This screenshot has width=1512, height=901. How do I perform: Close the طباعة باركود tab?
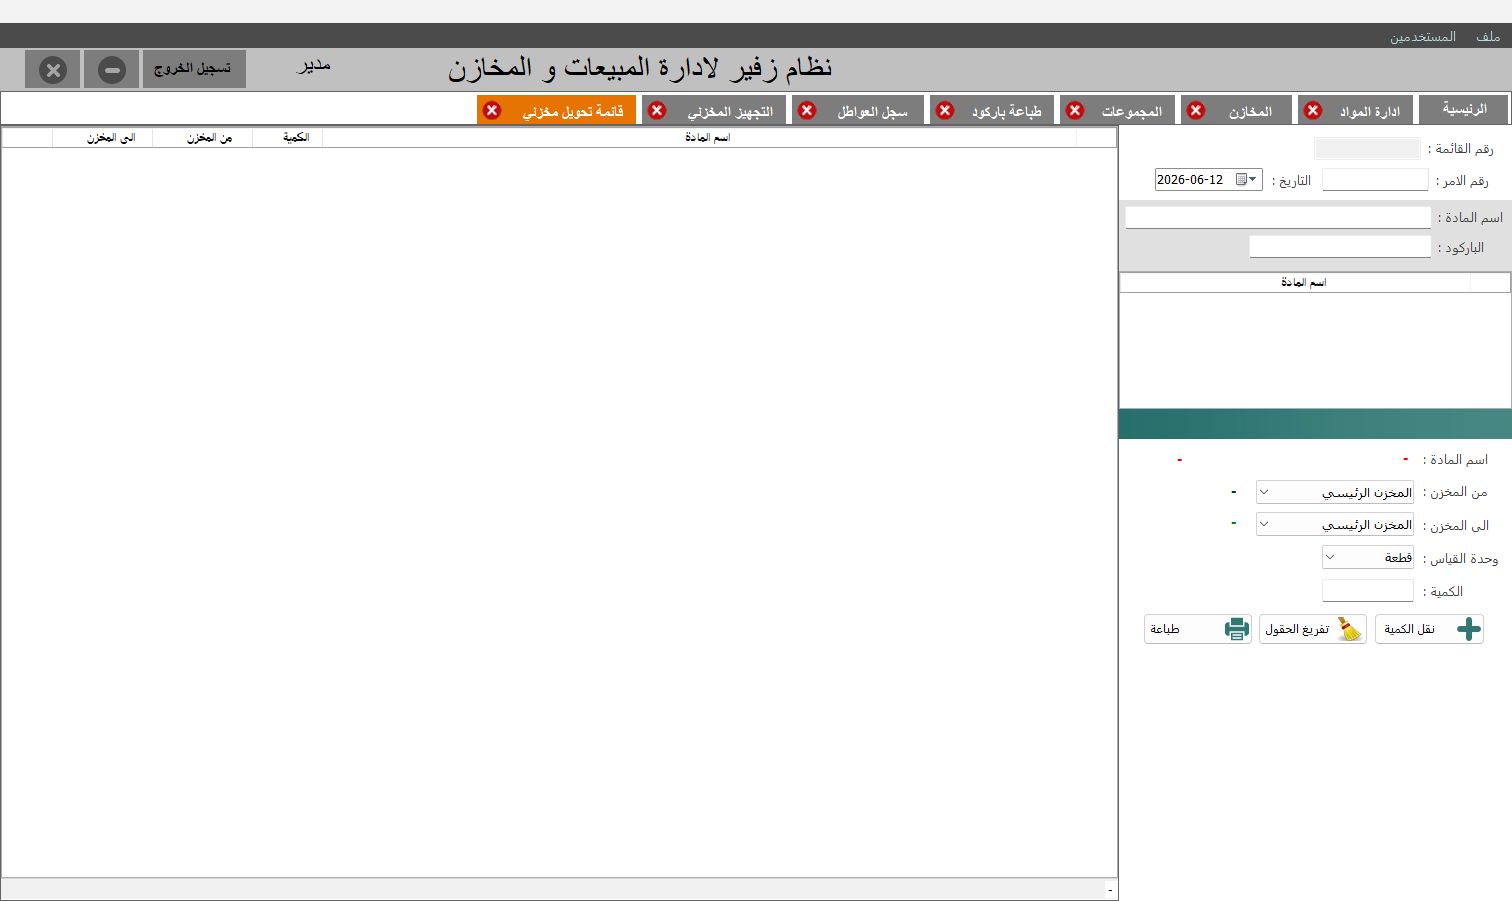click(945, 110)
